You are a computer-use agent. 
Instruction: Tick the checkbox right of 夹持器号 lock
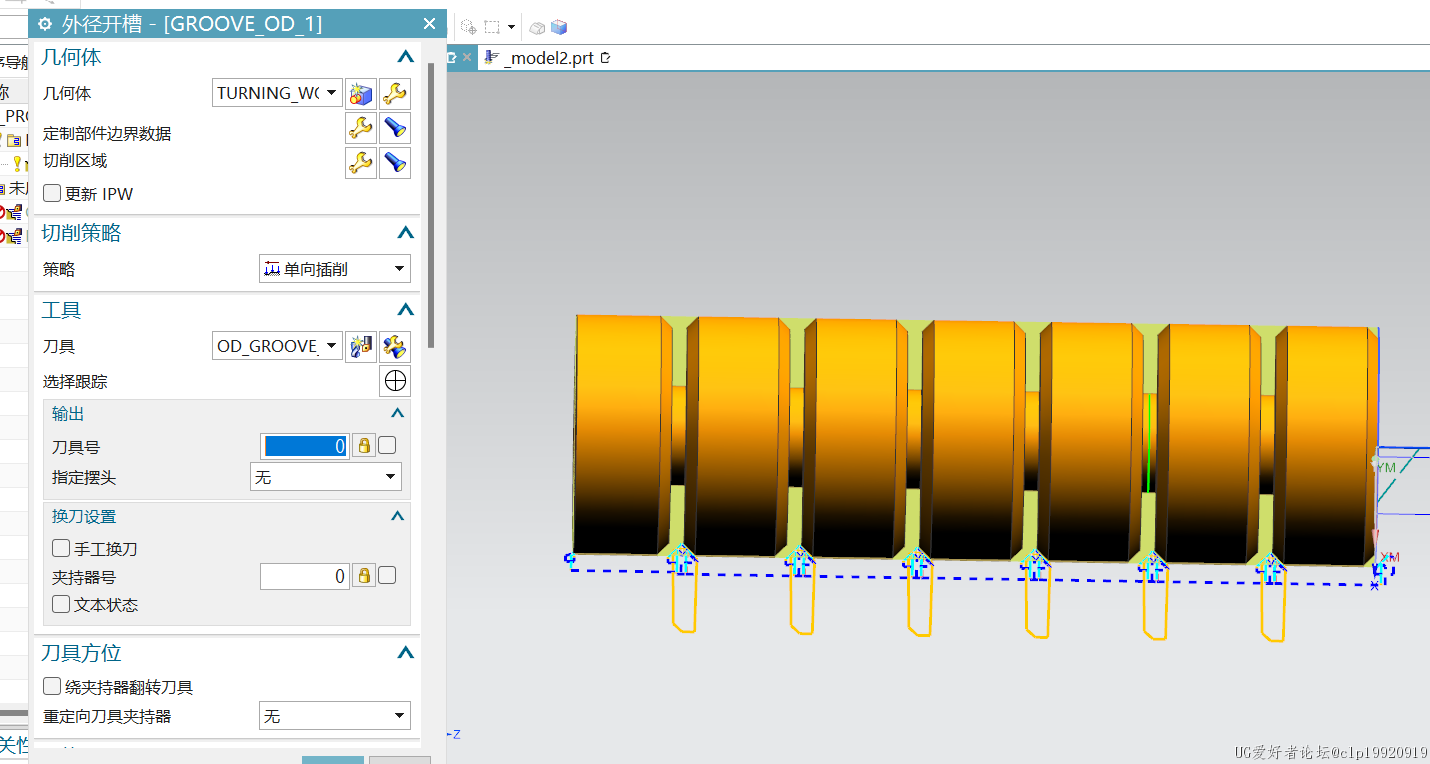(x=387, y=575)
